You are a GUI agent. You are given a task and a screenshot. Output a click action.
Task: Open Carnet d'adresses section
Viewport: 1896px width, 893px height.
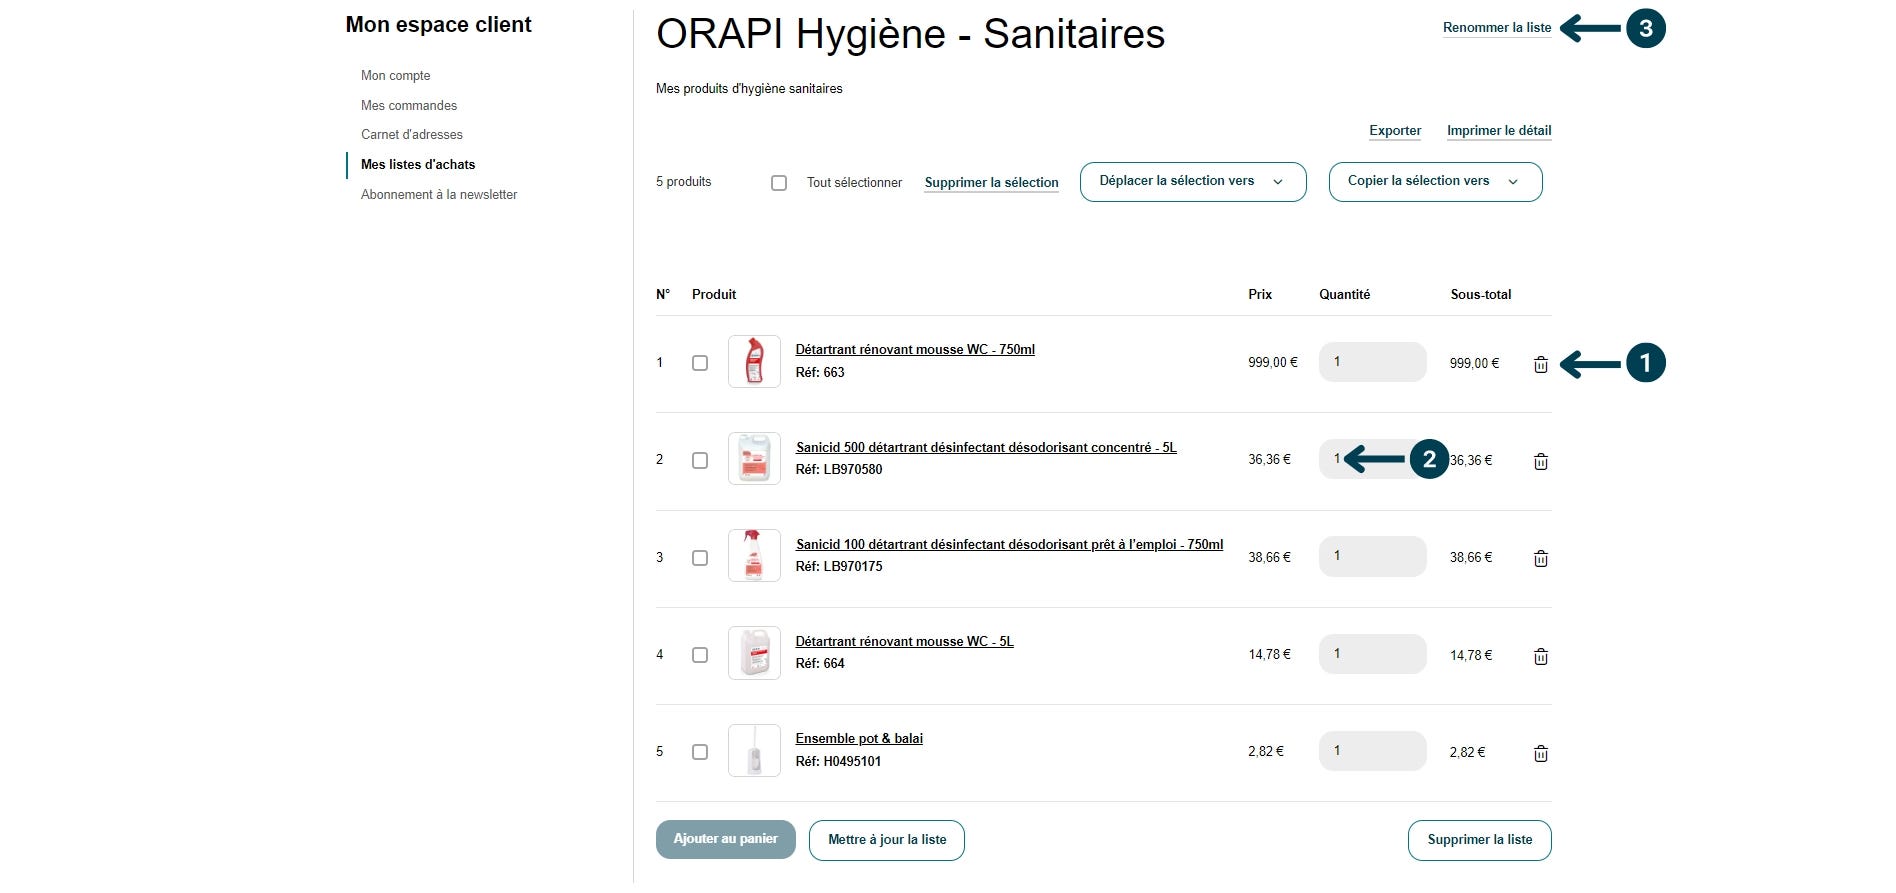[412, 135]
